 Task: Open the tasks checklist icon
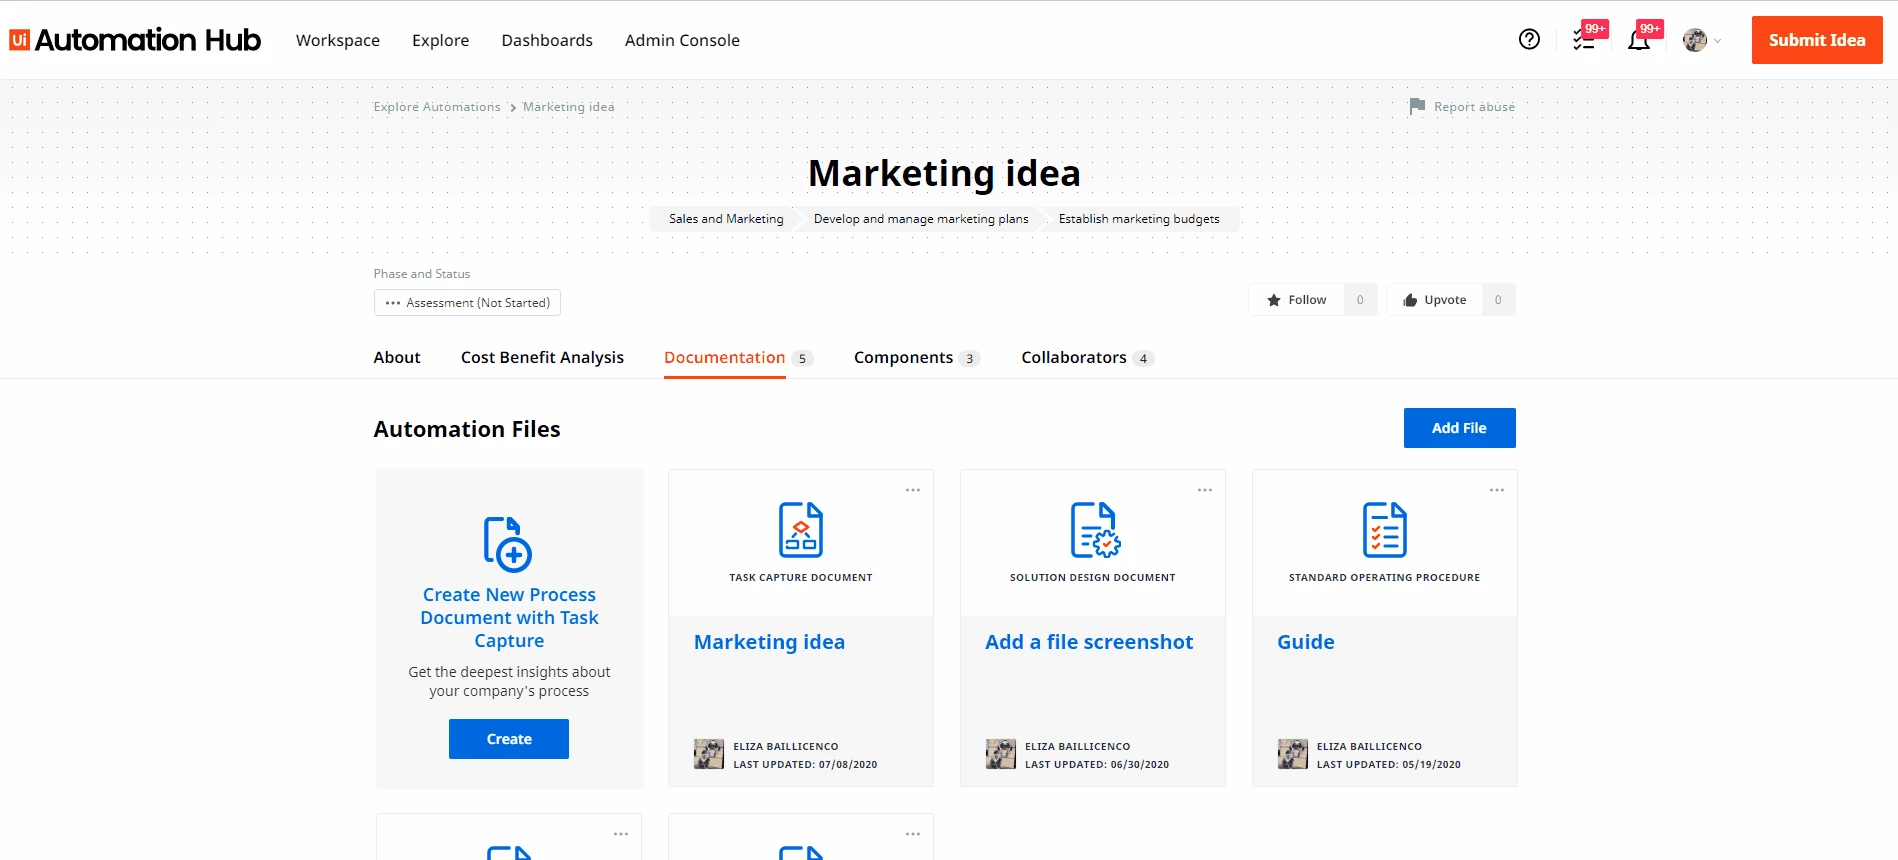[1584, 40]
